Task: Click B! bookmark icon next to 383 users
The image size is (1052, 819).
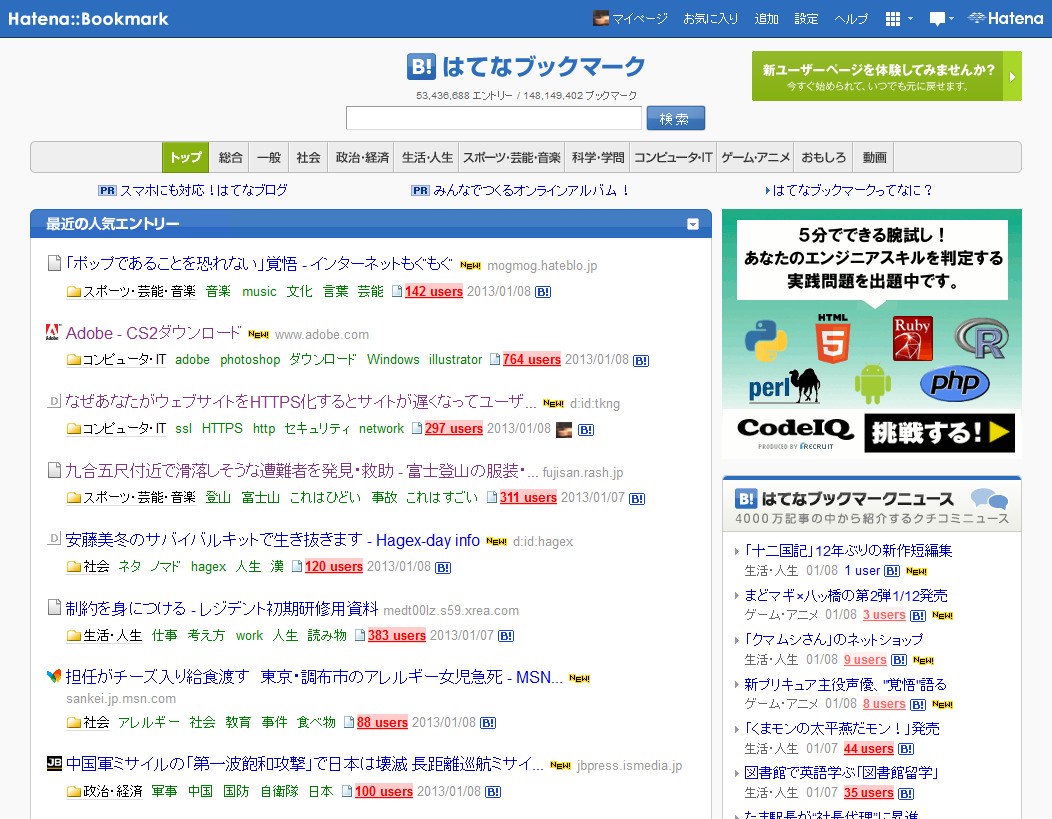Action: (x=506, y=636)
